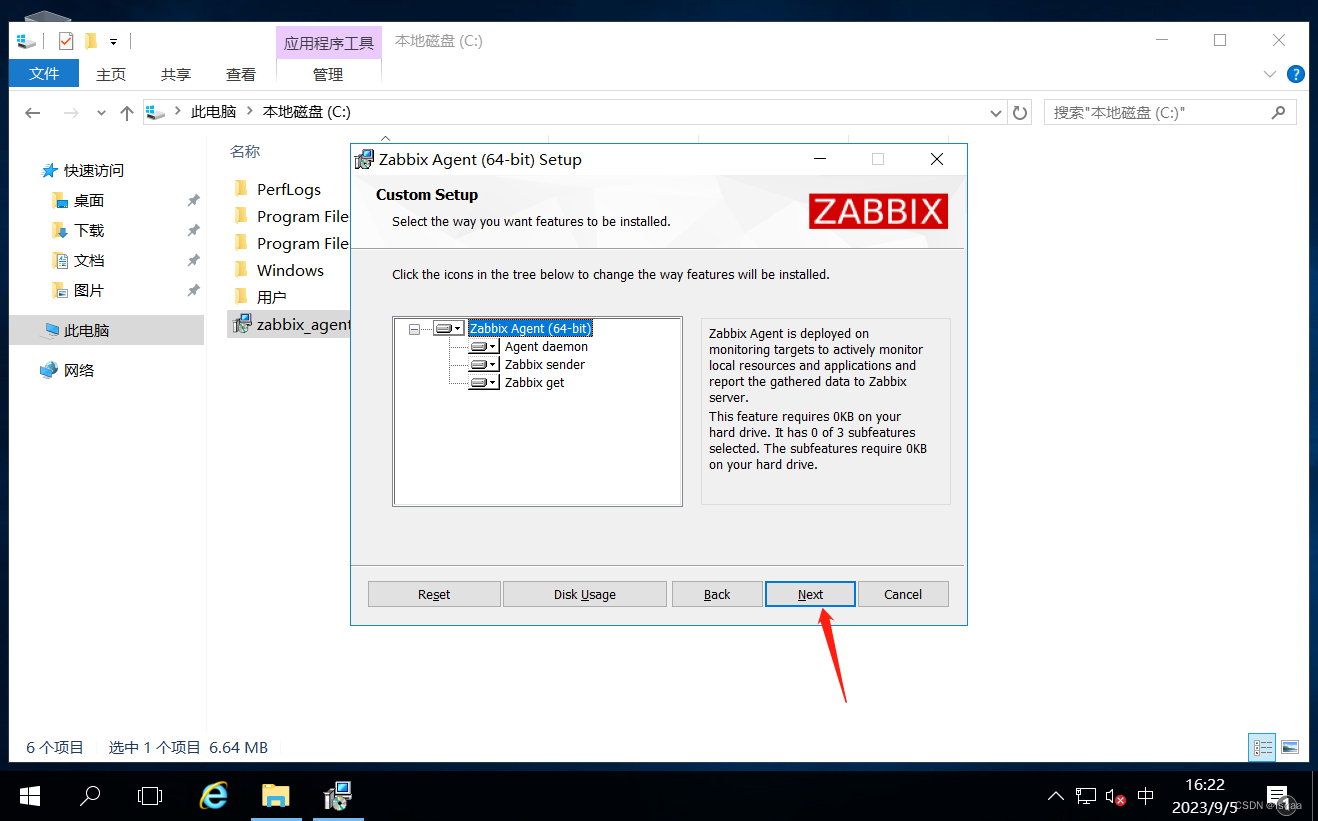The width and height of the screenshot is (1318, 821).
Task: Open the Zabbix get feature install dropdown
Action: coord(483,383)
